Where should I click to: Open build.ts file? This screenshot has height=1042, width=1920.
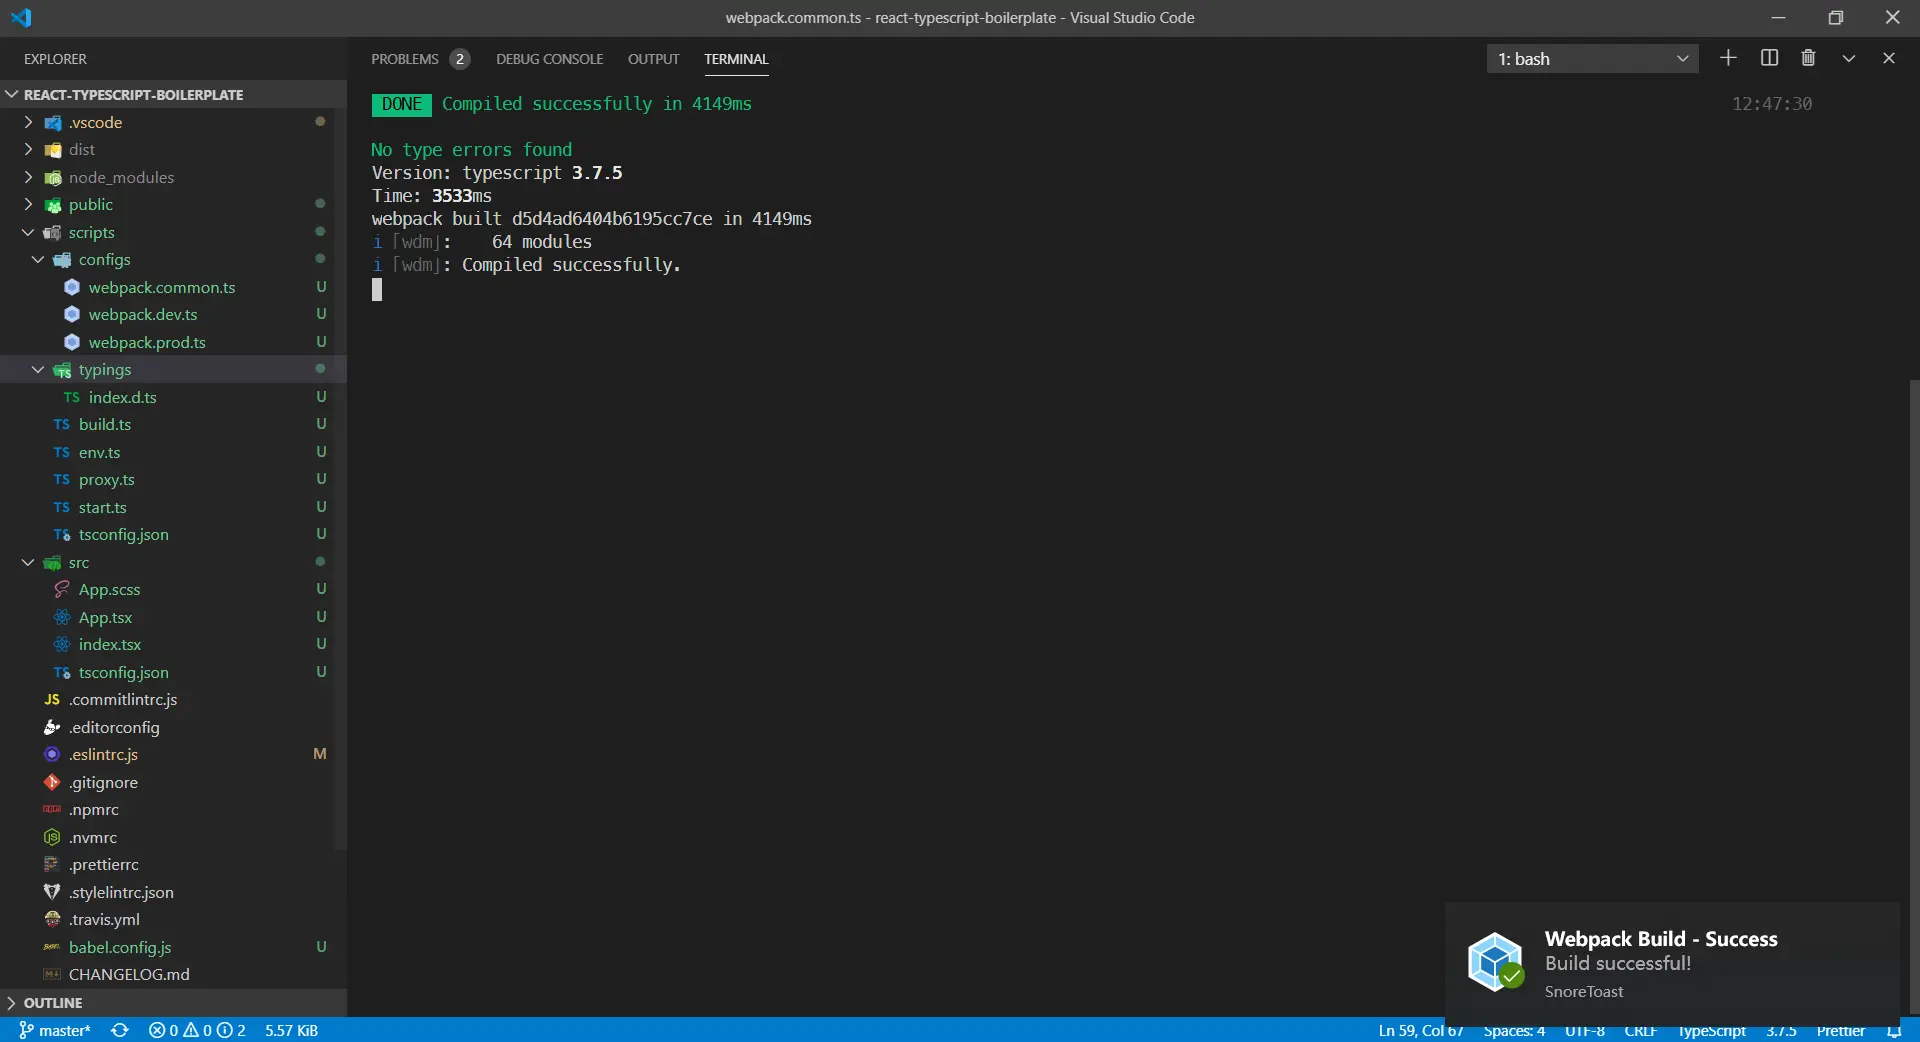pyautogui.click(x=173, y=424)
